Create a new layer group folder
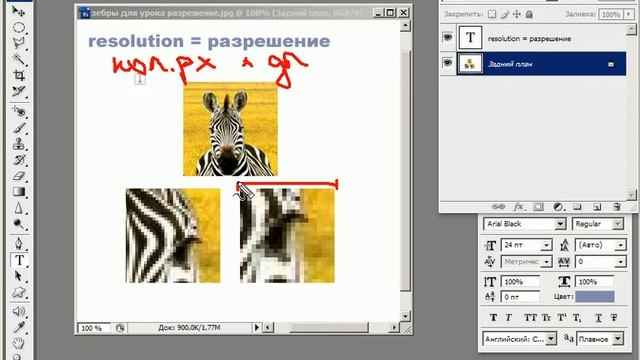 click(577, 207)
